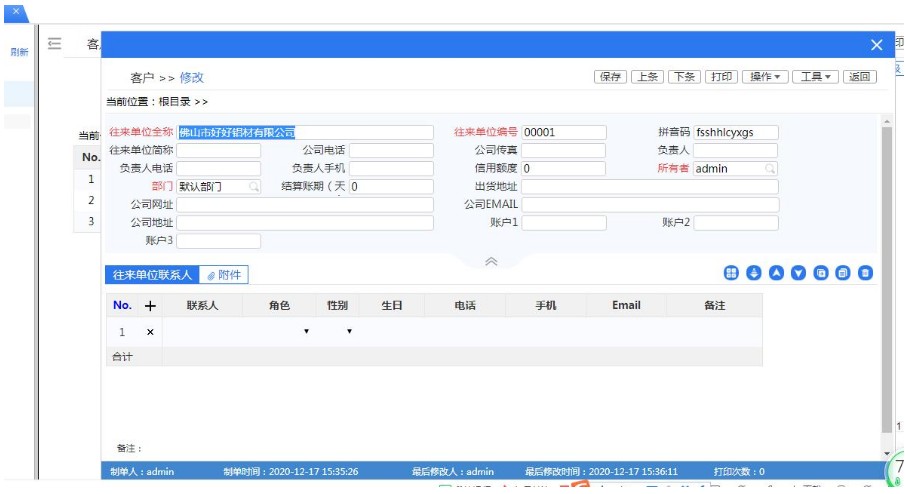Expand the 角色 dropdown in row 1
Screen dimensions: 905x494
coord(306,332)
